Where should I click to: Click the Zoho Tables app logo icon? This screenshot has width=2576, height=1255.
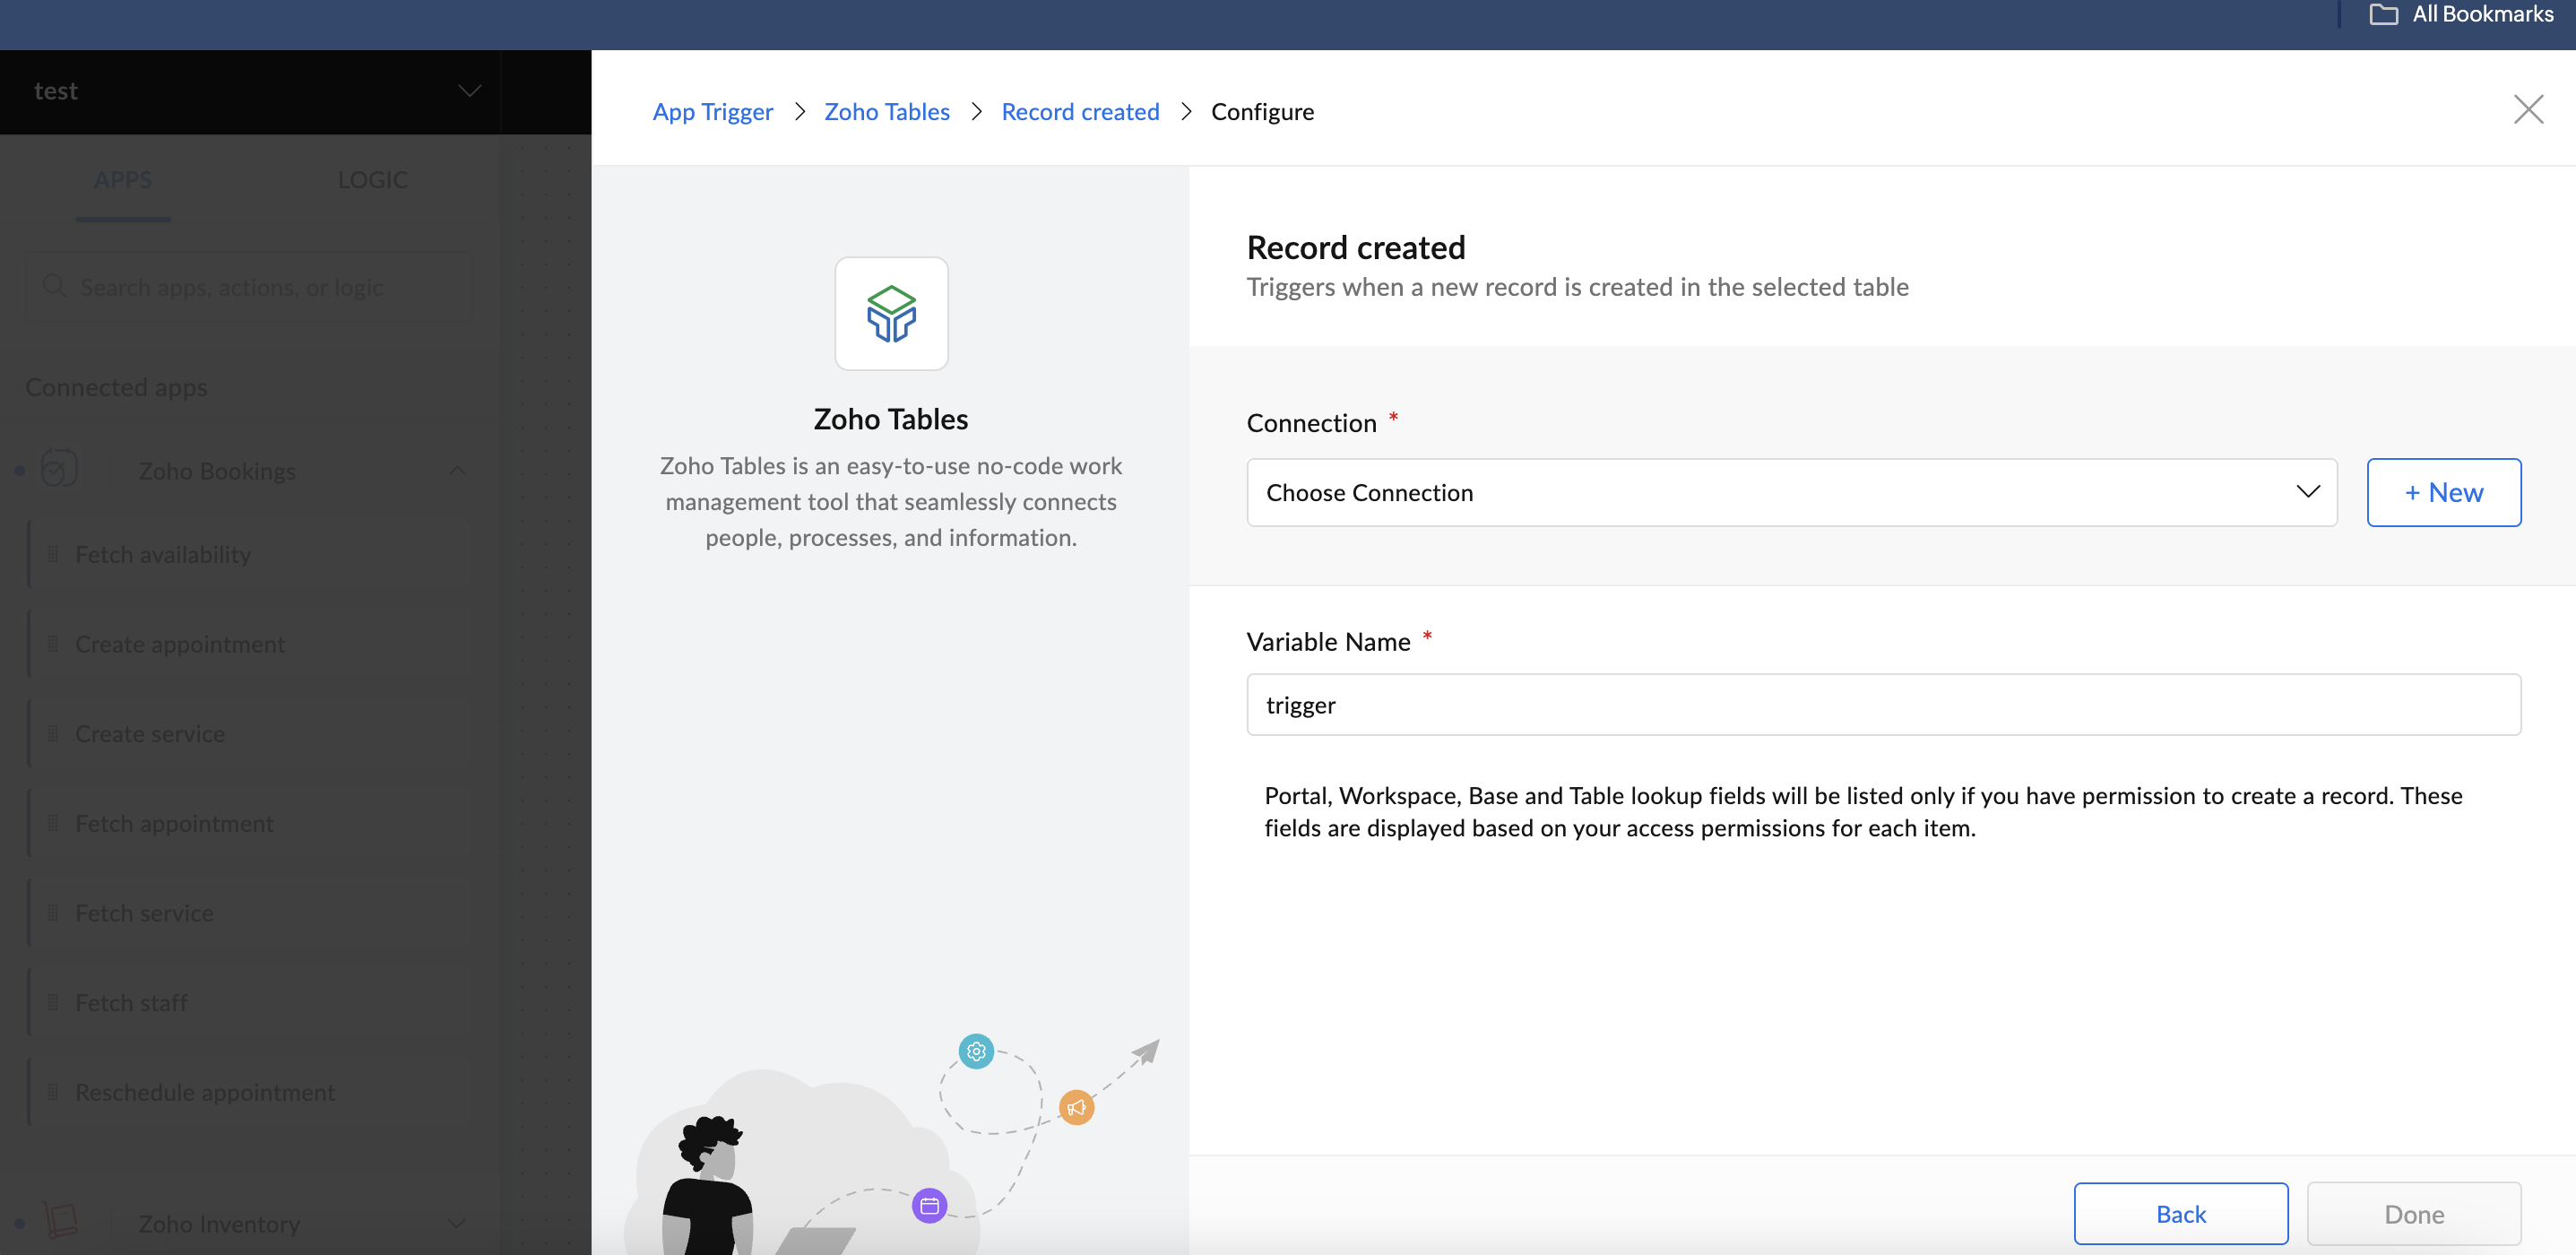pos(891,314)
